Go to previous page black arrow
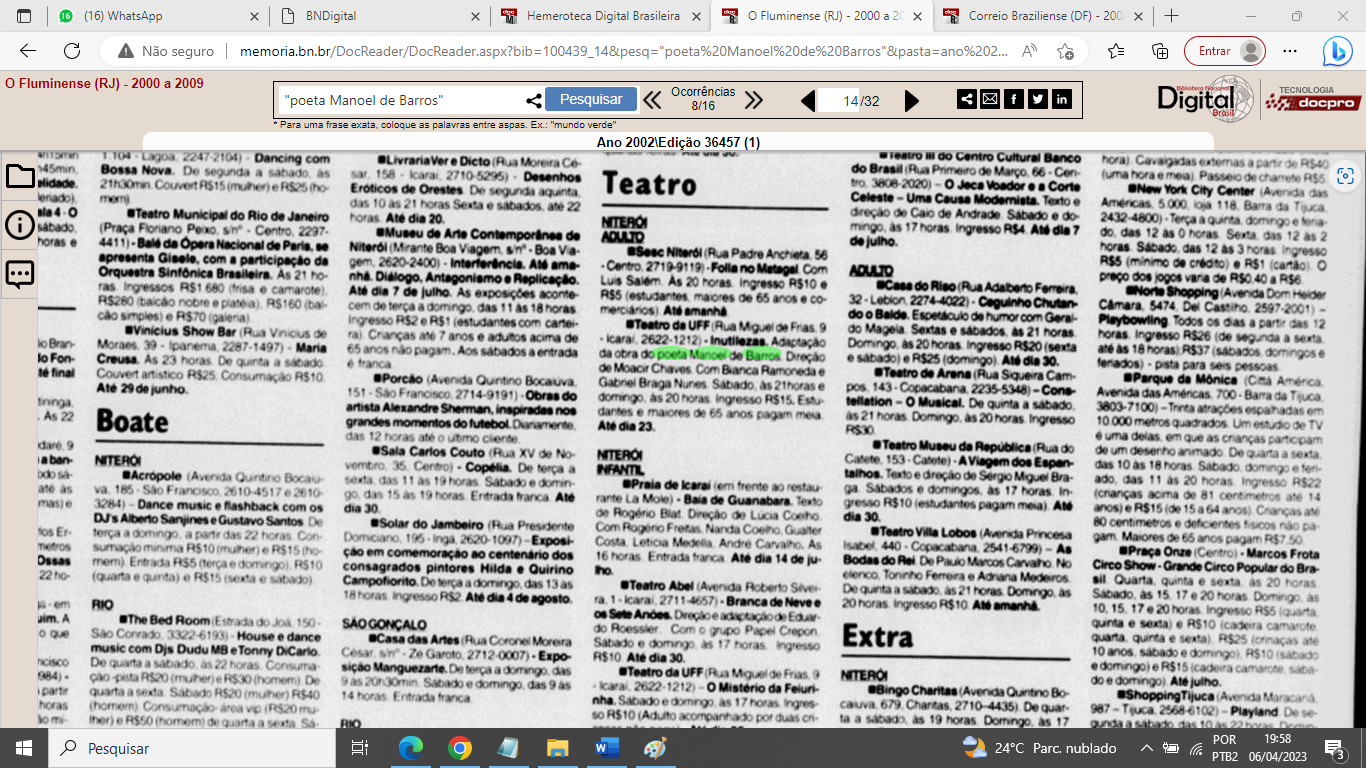This screenshot has height=768, width=1366. (x=808, y=100)
